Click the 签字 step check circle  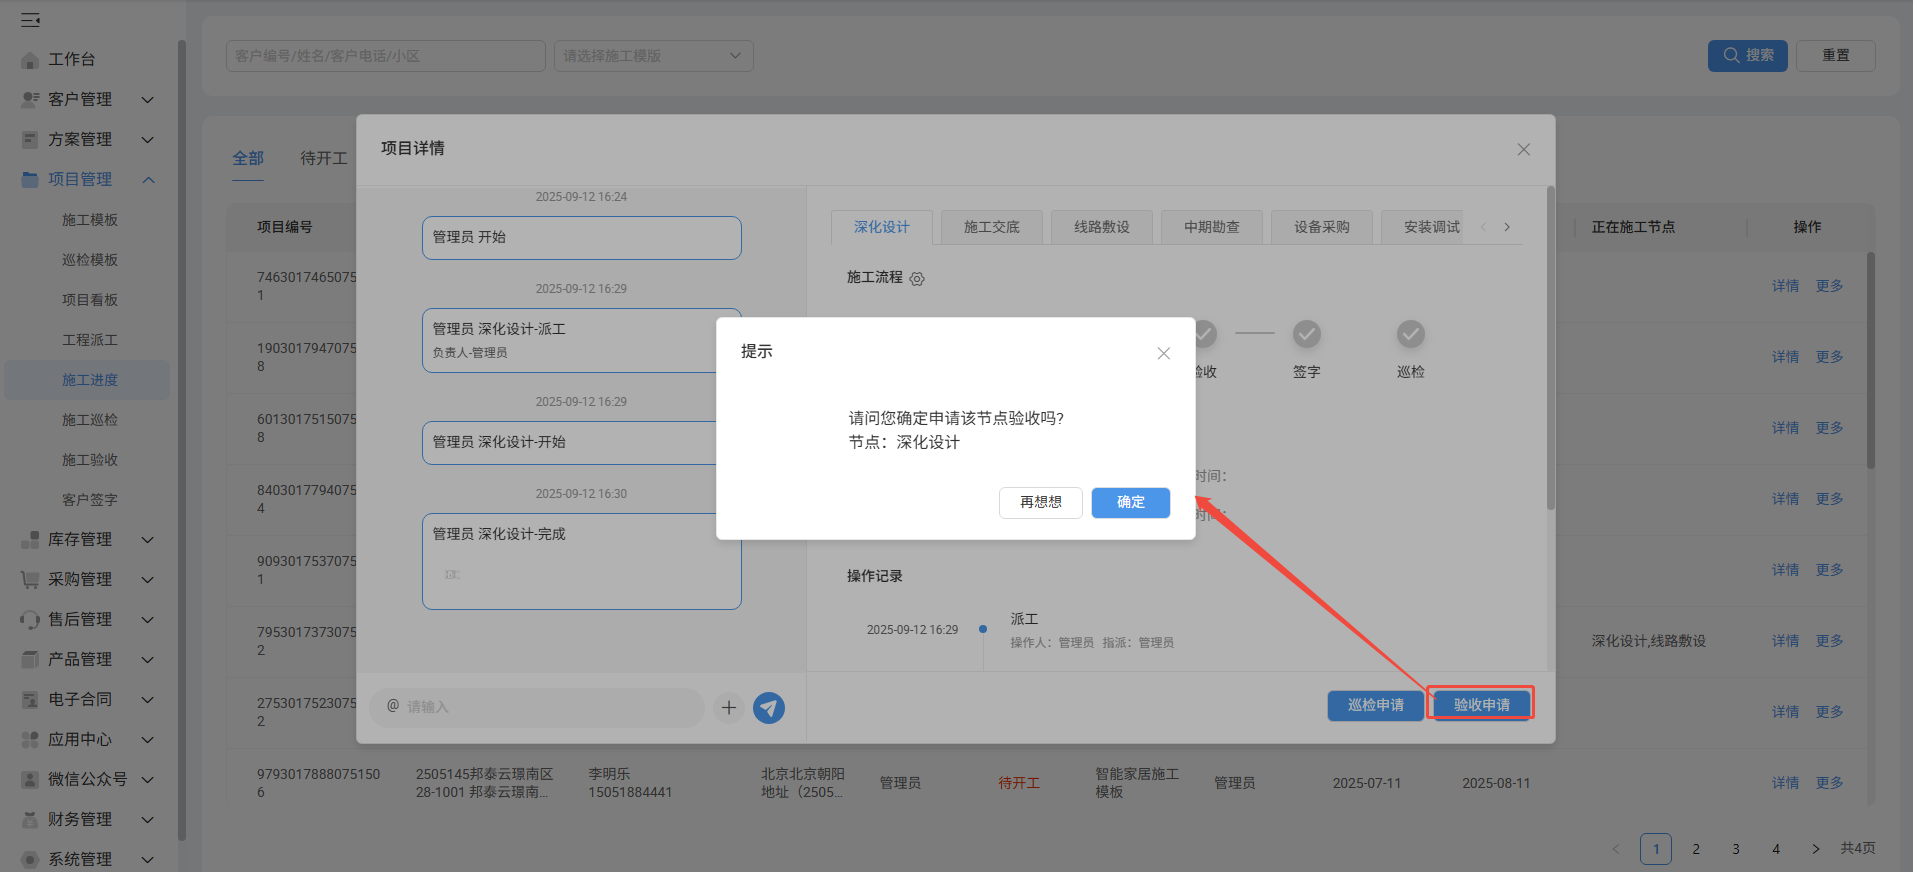(x=1306, y=334)
